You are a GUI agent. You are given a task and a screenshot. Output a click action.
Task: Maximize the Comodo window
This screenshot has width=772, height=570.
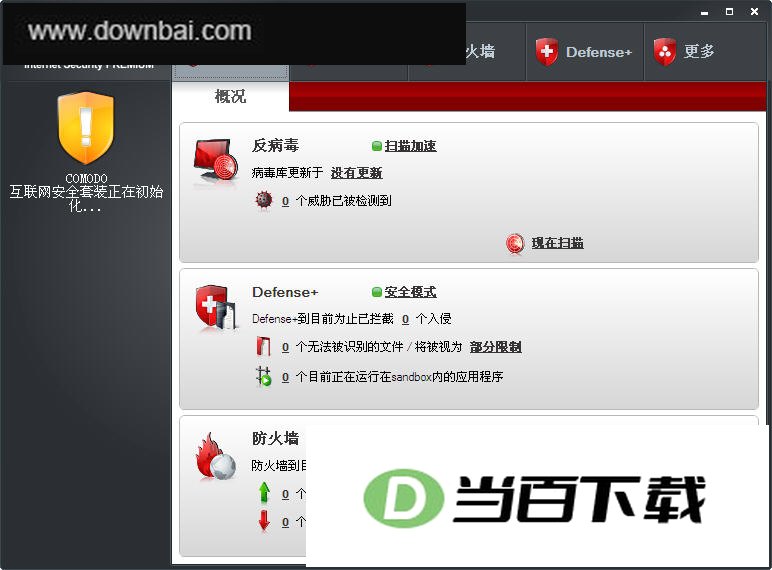[x=730, y=11]
